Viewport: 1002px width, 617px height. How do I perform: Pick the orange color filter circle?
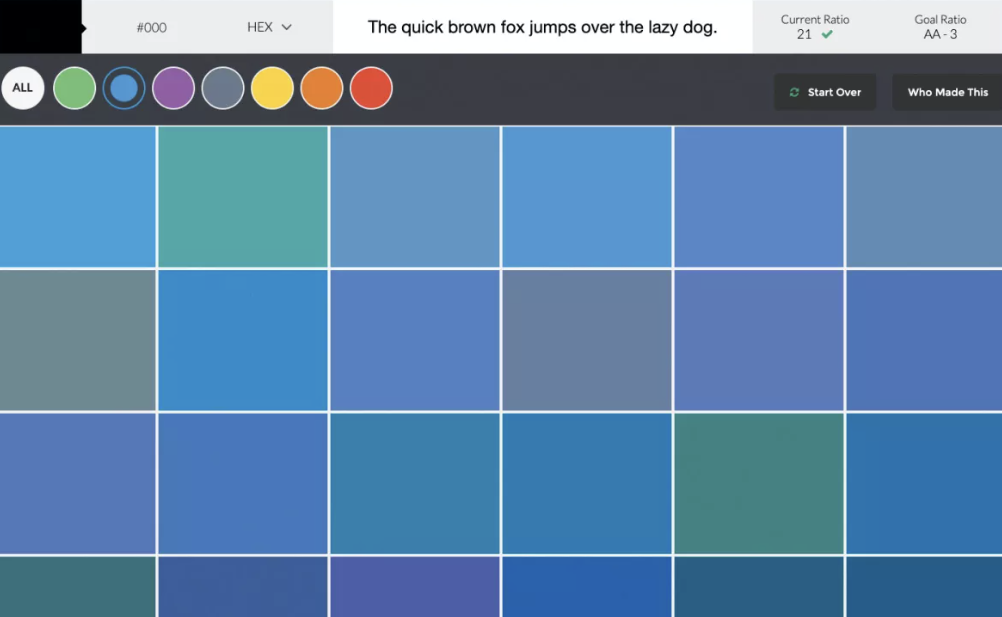[x=322, y=88]
